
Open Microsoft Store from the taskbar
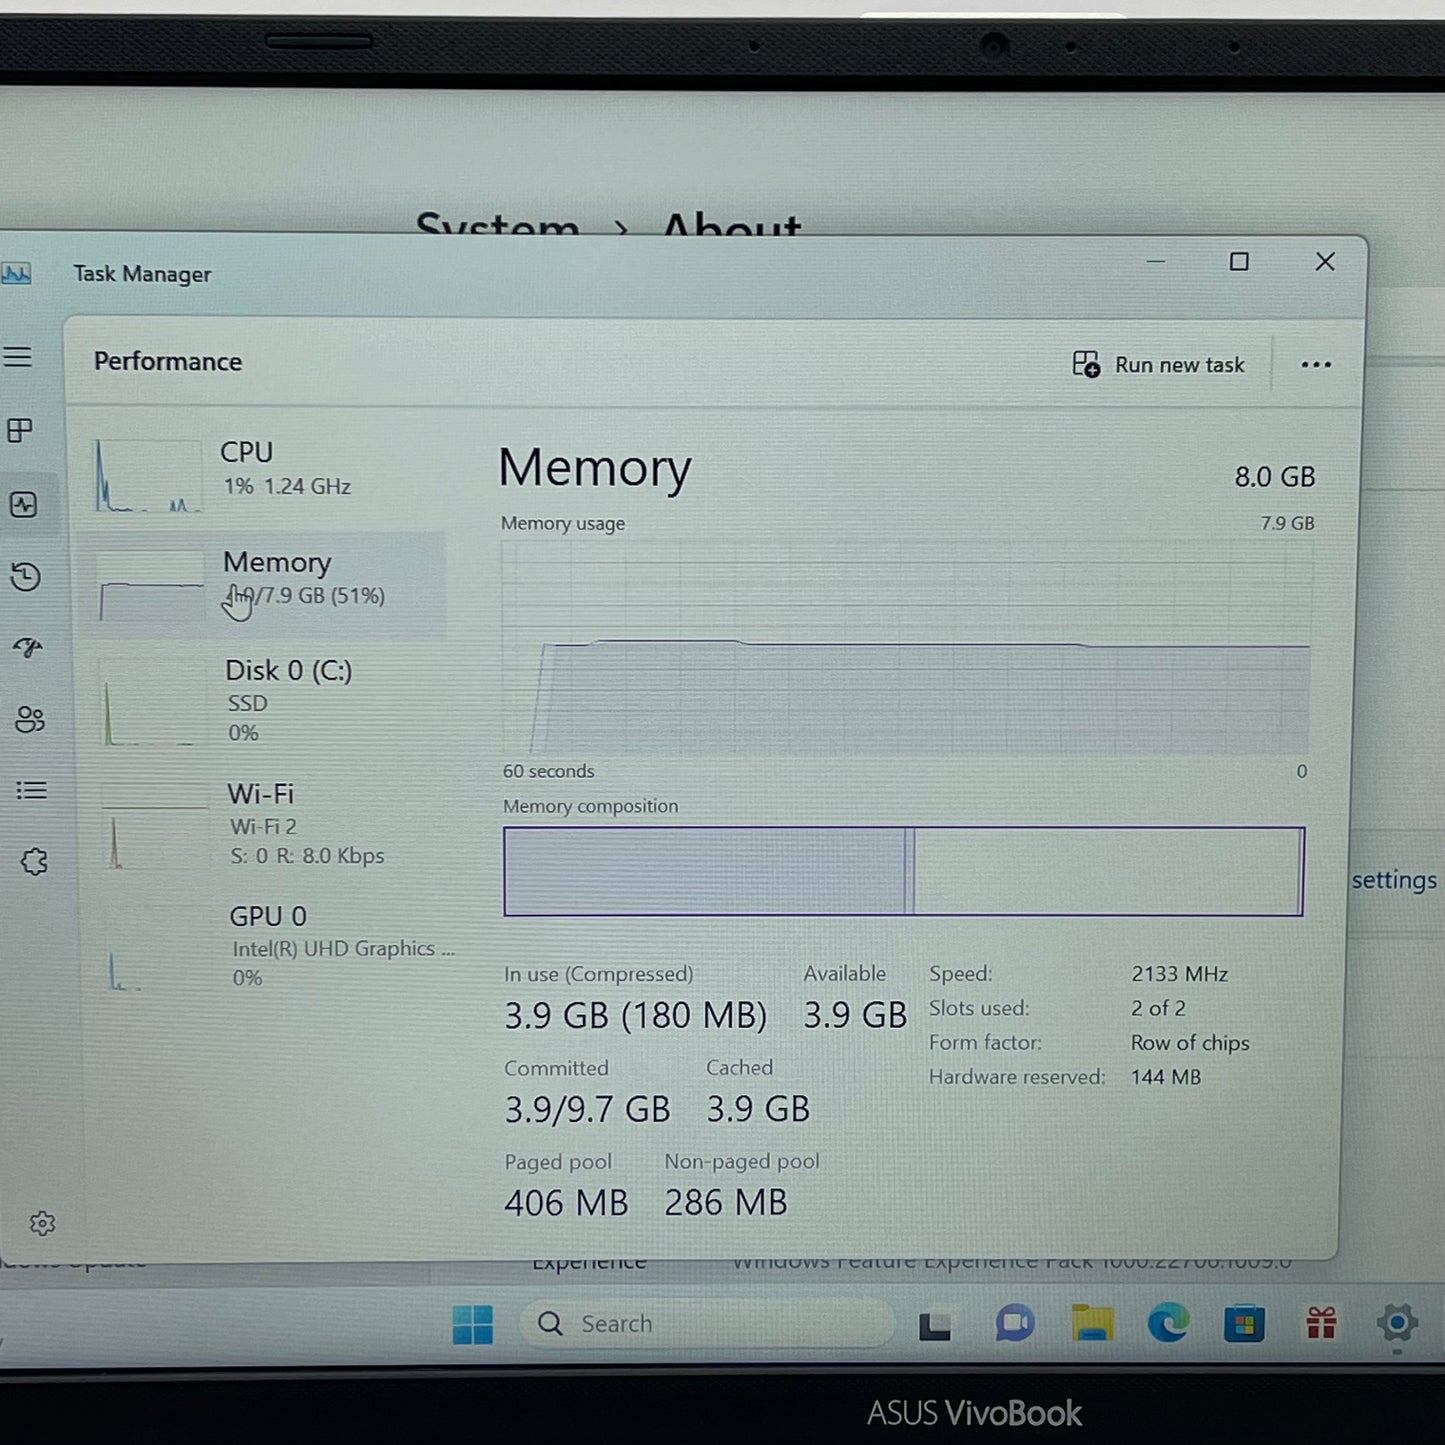pyautogui.click(x=1244, y=1324)
